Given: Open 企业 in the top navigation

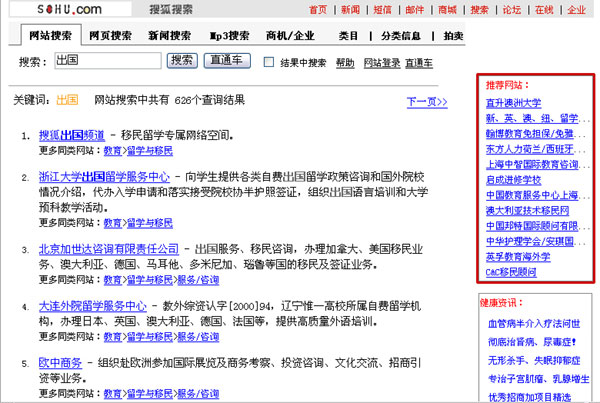Looking at the screenshot, I should (x=576, y=10).
